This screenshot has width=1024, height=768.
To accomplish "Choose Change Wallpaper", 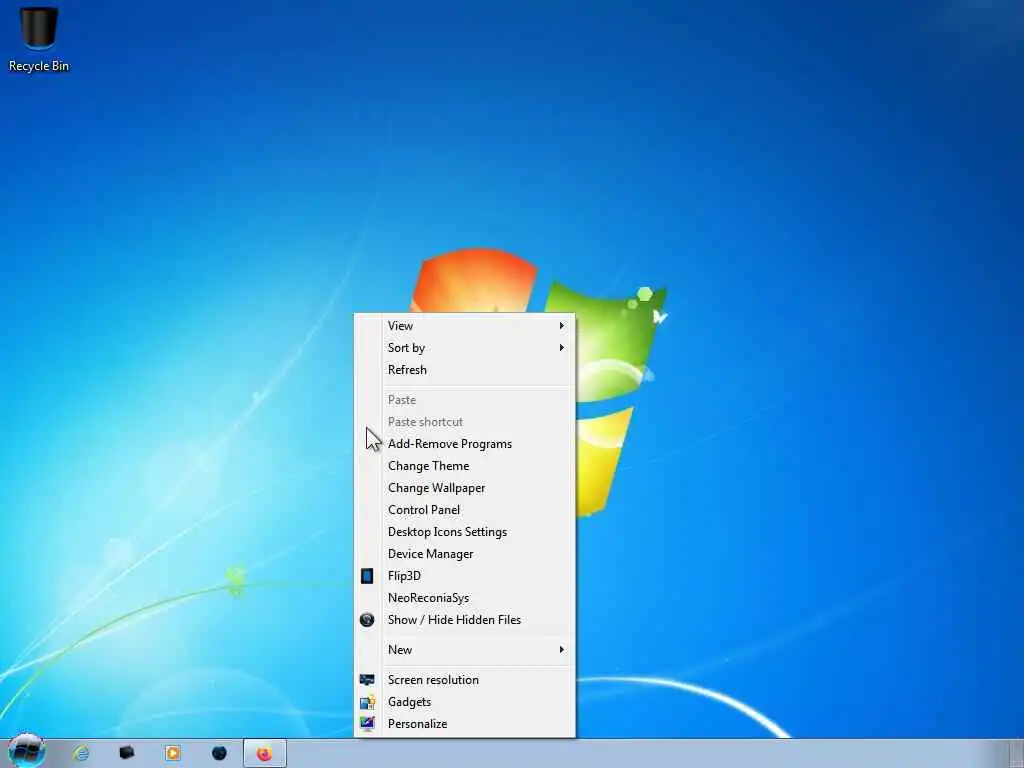I will [x=464, y=488].
